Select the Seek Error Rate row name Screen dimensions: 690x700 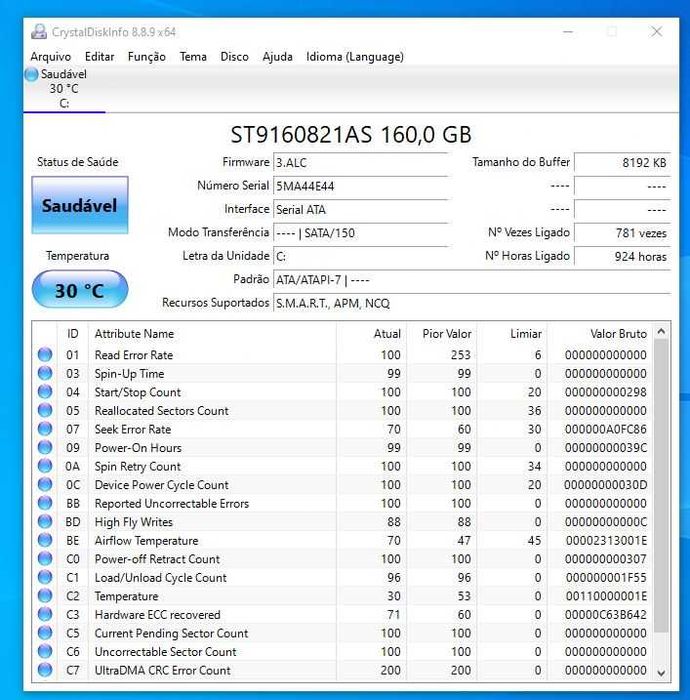[x=133, y=429]
